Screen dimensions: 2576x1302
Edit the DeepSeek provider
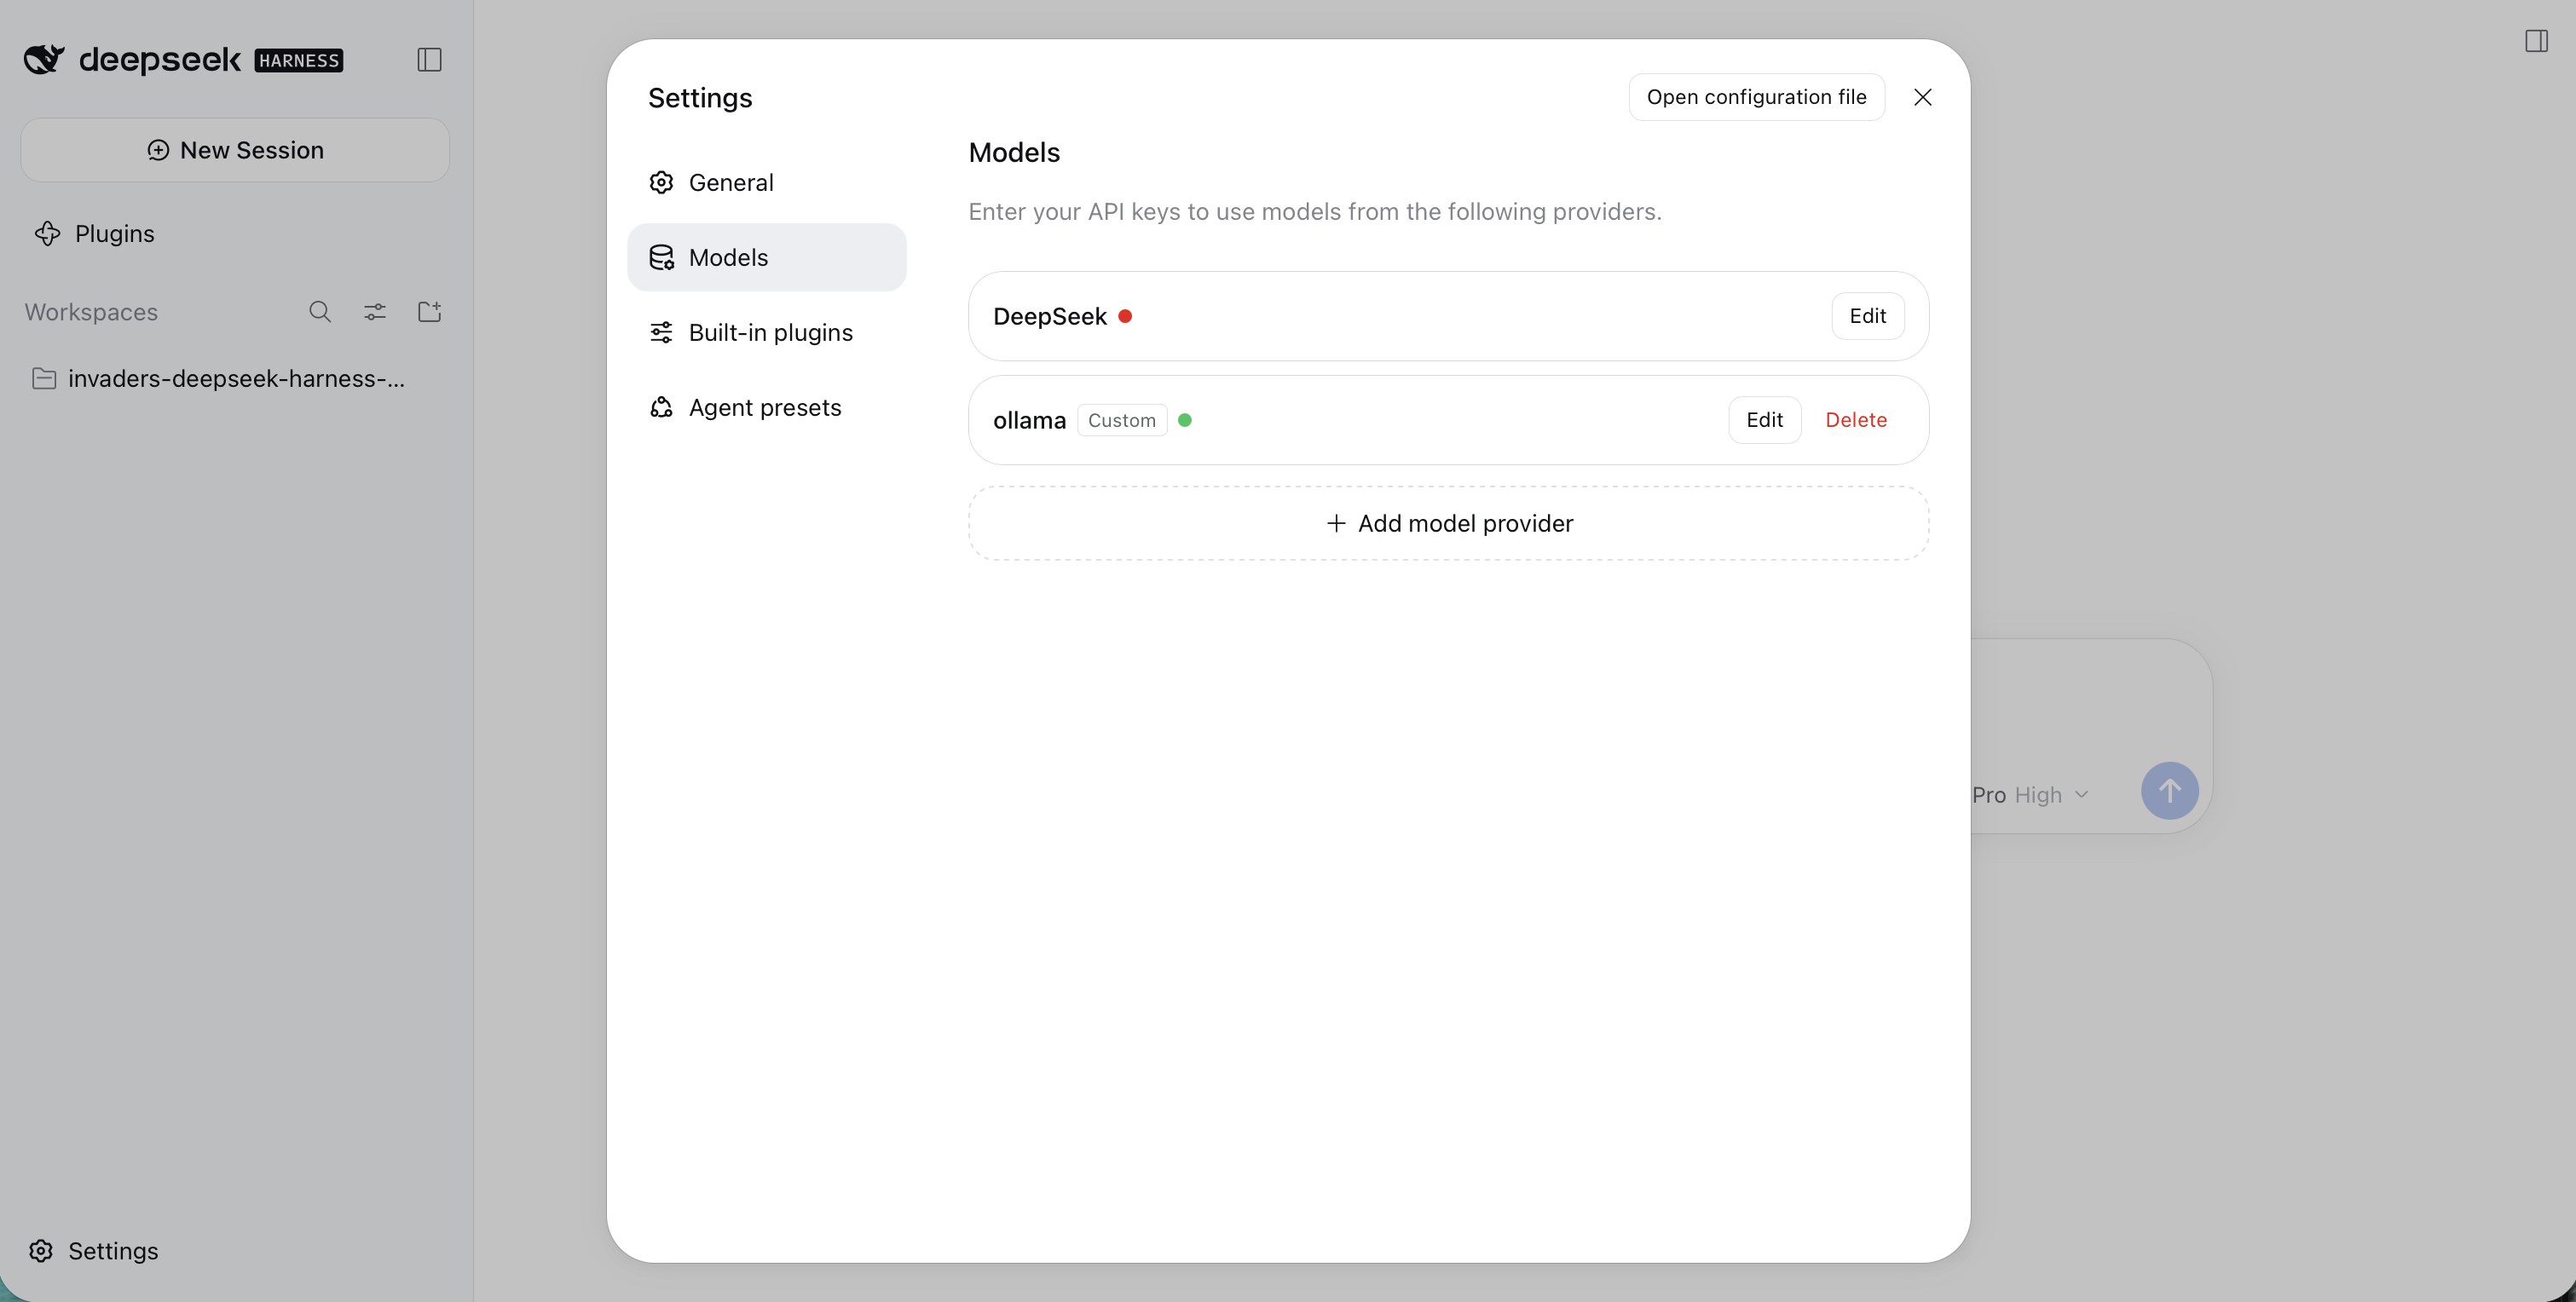(x=1867, y=316)
